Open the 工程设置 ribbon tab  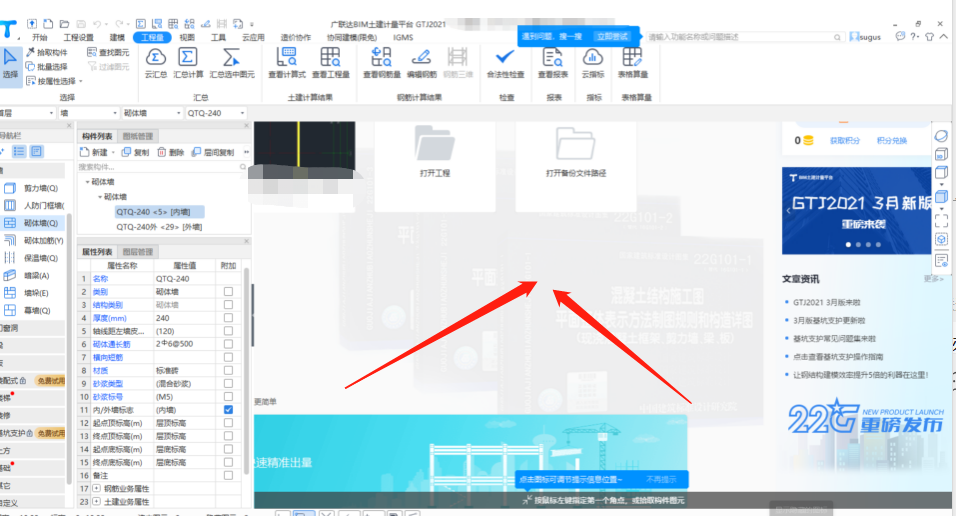click(79, 37)
